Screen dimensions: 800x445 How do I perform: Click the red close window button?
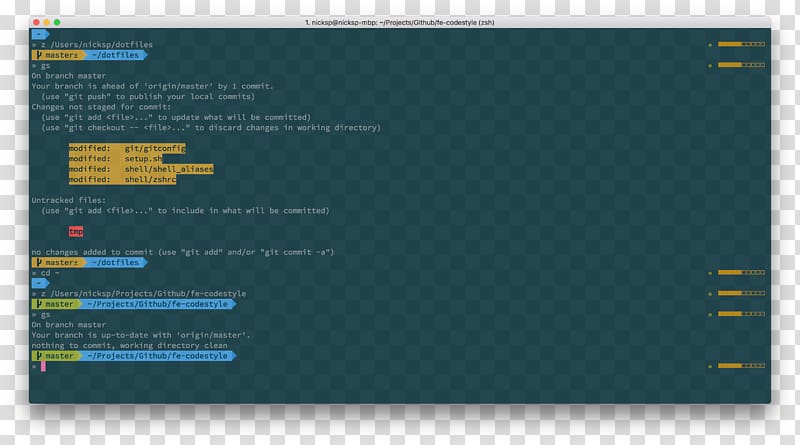pyautogui.click(x=36, y=22)
